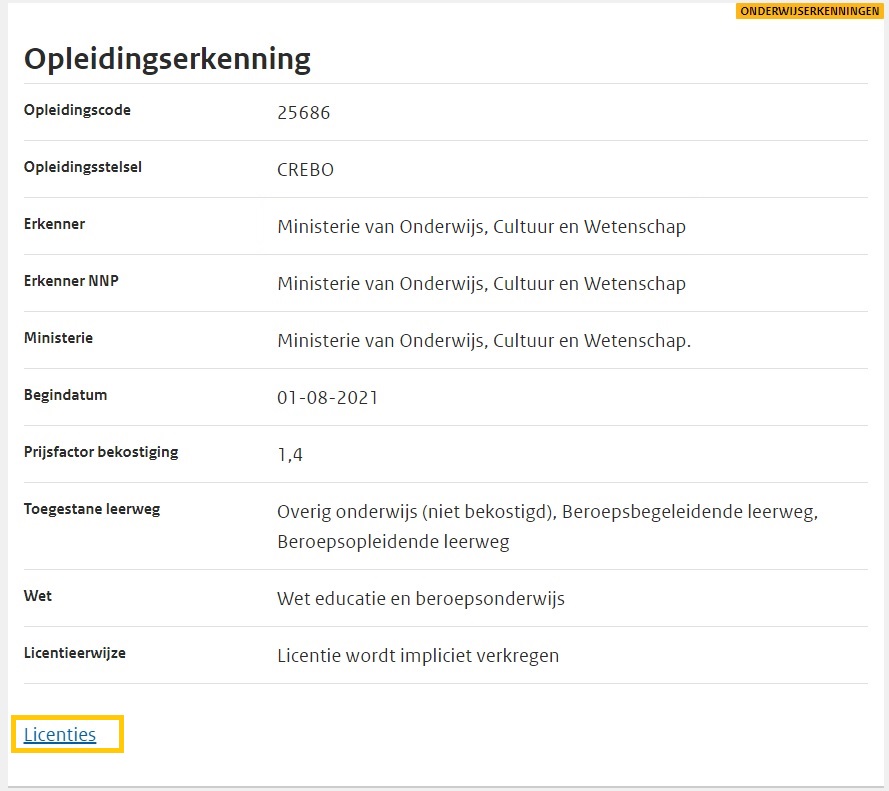Viewport: 889px width, 791px height.
Task: Click the Opleidingserkenning heading
Action: coord(167,59)
